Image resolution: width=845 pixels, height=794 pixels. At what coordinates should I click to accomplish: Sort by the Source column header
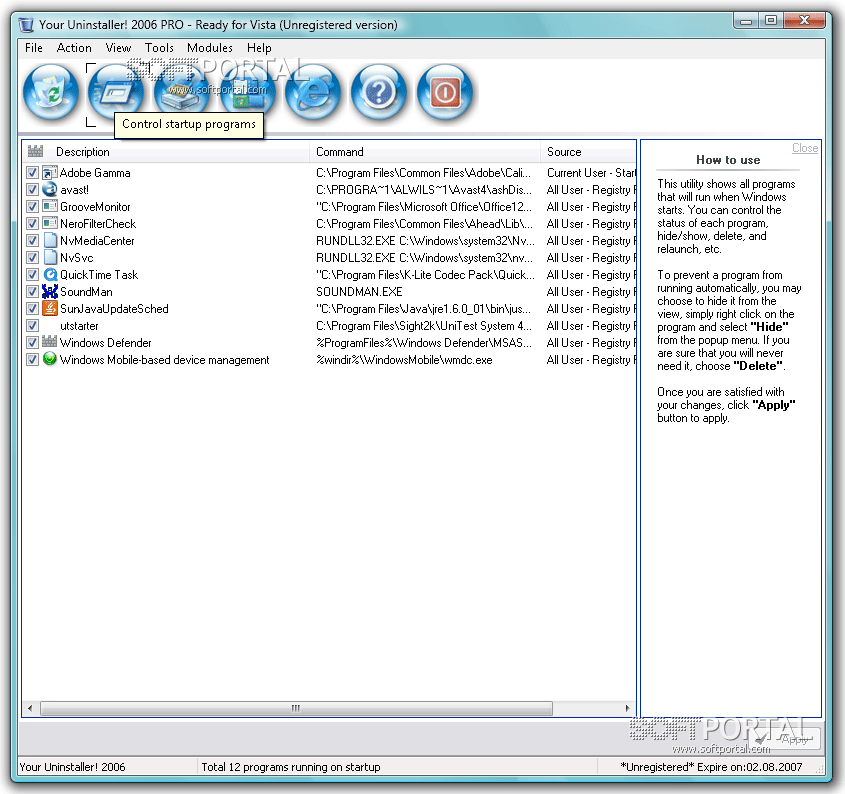588,152
